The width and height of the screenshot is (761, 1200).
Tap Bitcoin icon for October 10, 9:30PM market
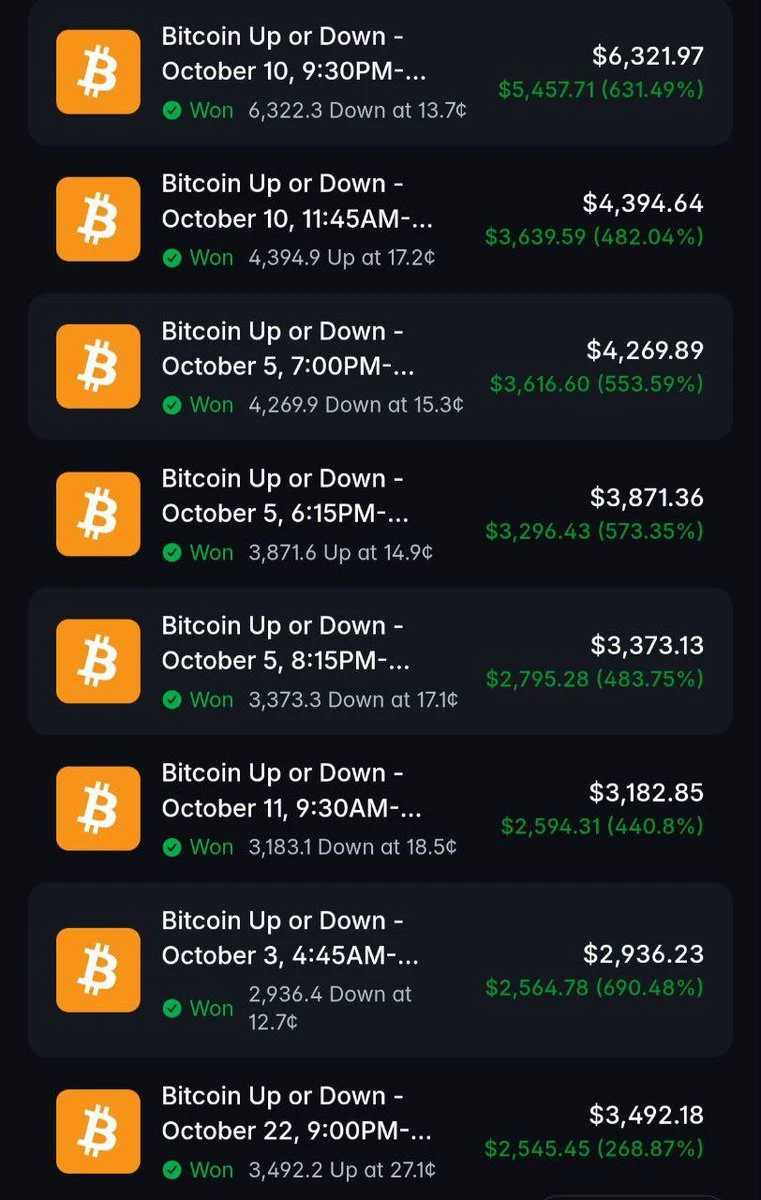point(98,72)
